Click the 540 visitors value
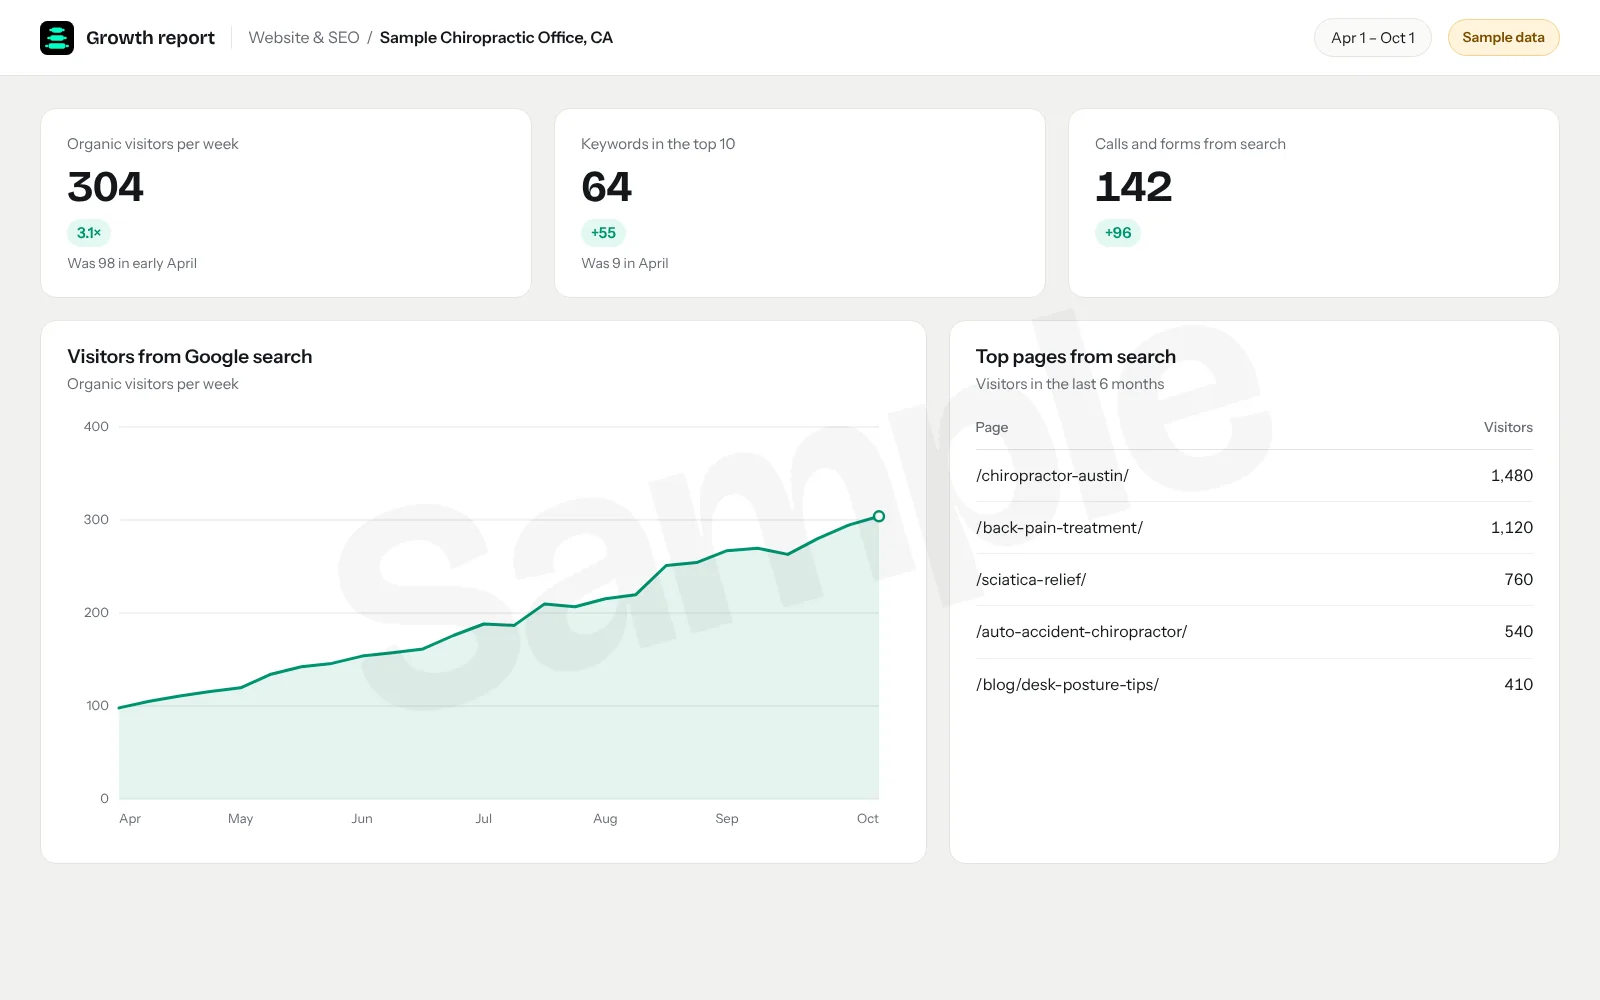The height and width of the screenshot is (1000, 1600). [x=1518, y=632]
